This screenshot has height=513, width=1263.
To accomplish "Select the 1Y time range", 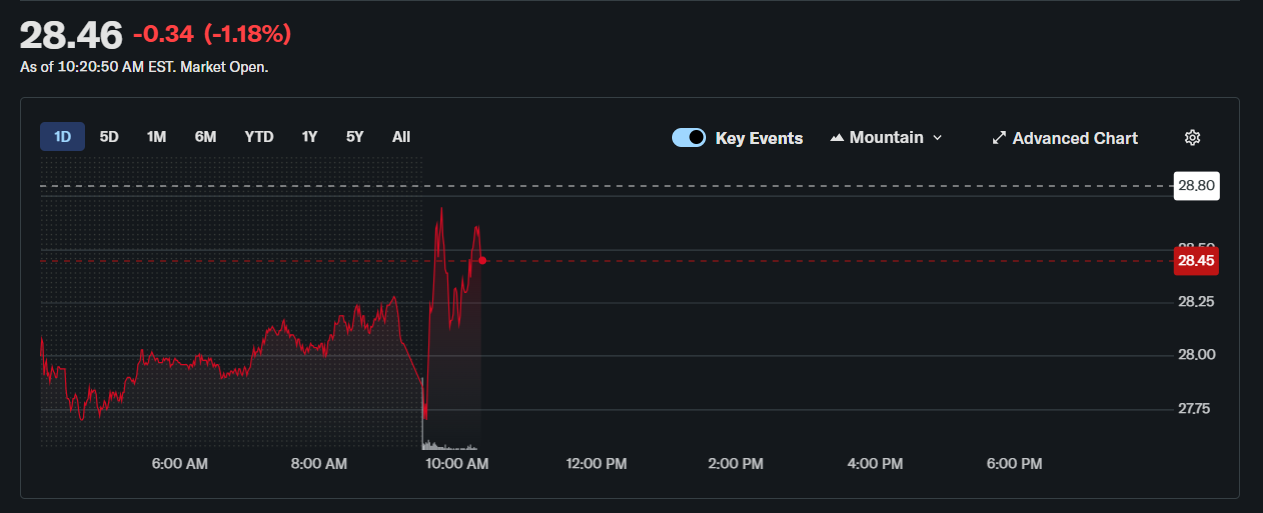I will [309, 137].
